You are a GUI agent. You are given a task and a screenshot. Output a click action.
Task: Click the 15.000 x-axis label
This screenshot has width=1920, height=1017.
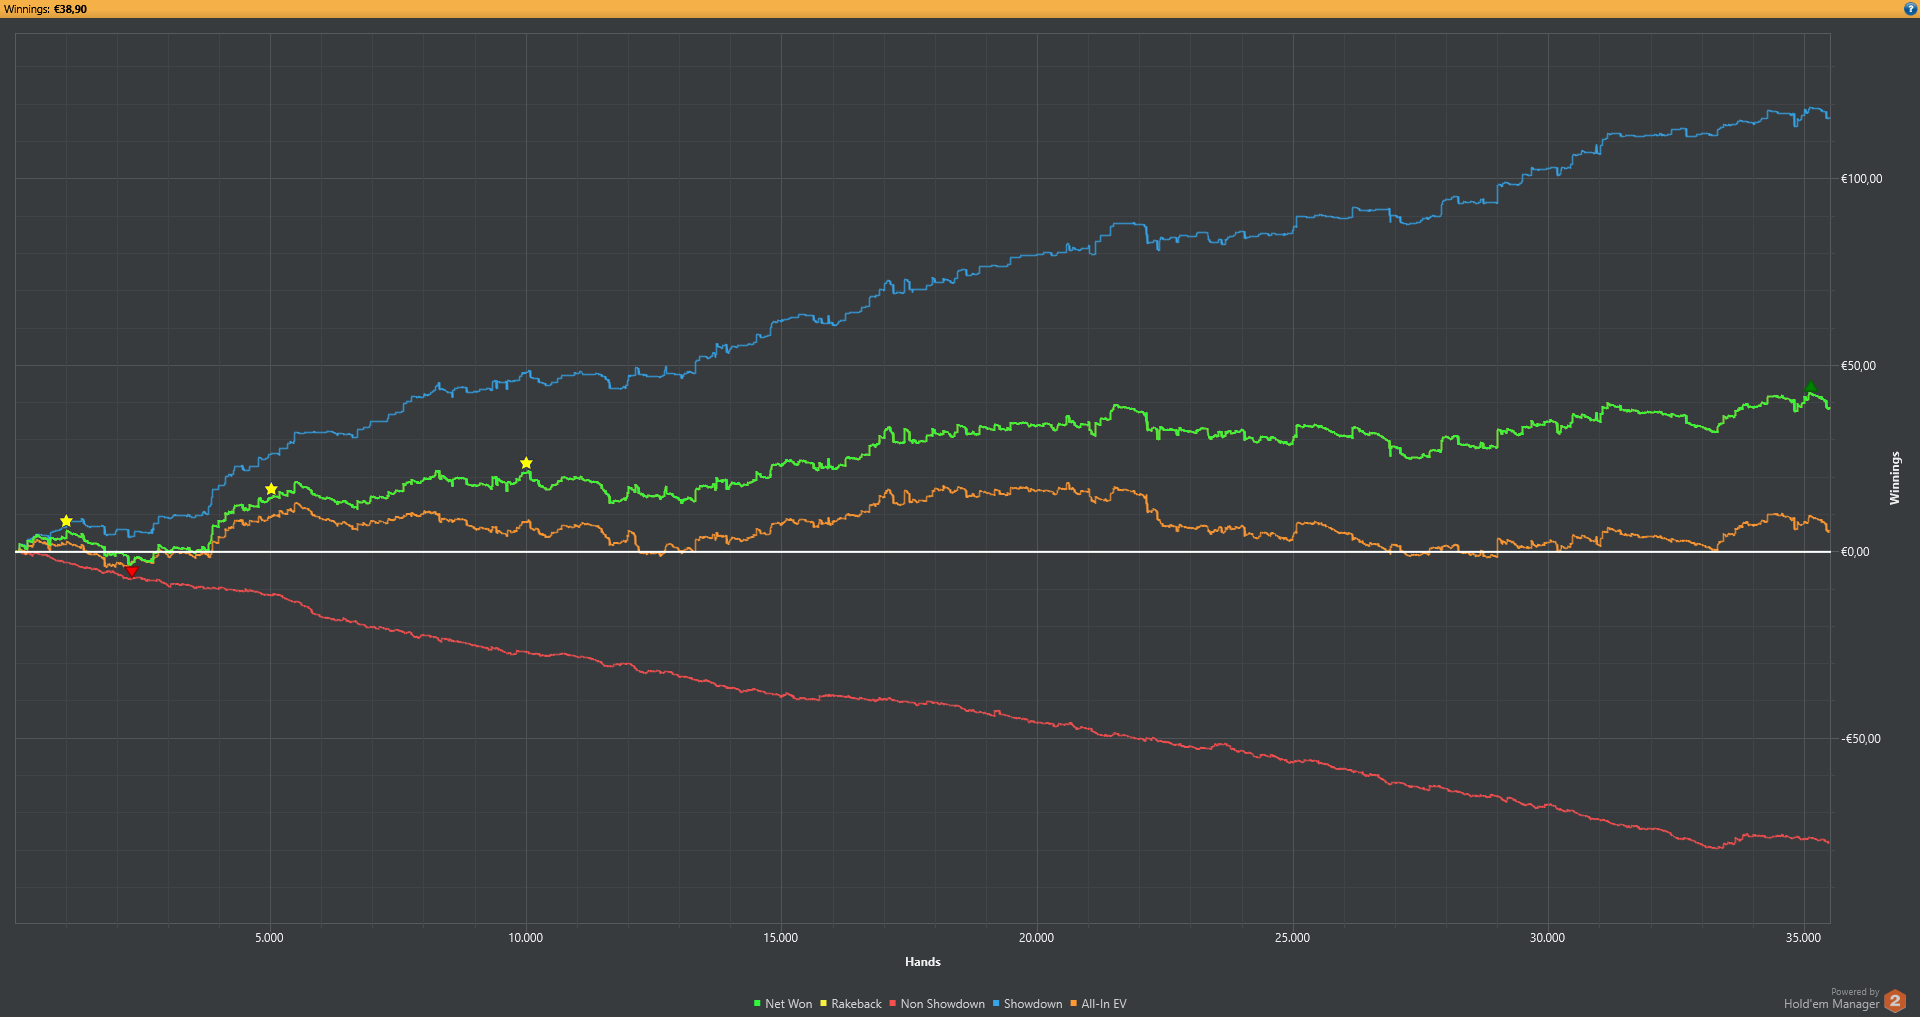(x=781, y=938)
